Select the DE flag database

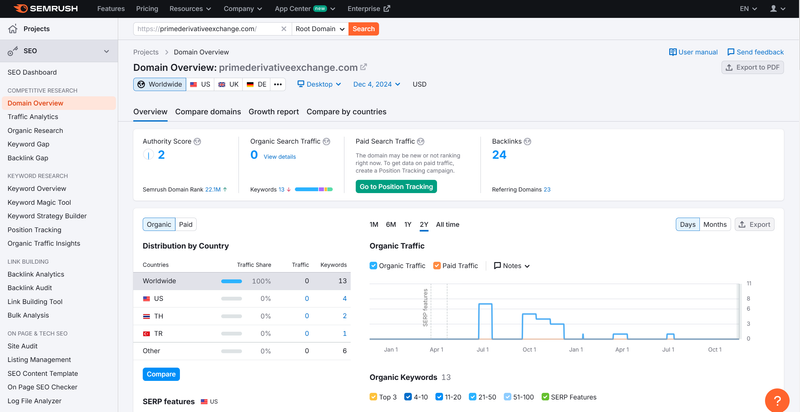tap(256, 85)
